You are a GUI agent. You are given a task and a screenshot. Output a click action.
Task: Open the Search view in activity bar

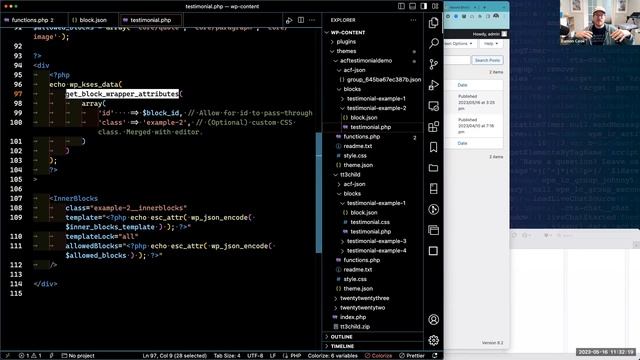coord(433,43)
